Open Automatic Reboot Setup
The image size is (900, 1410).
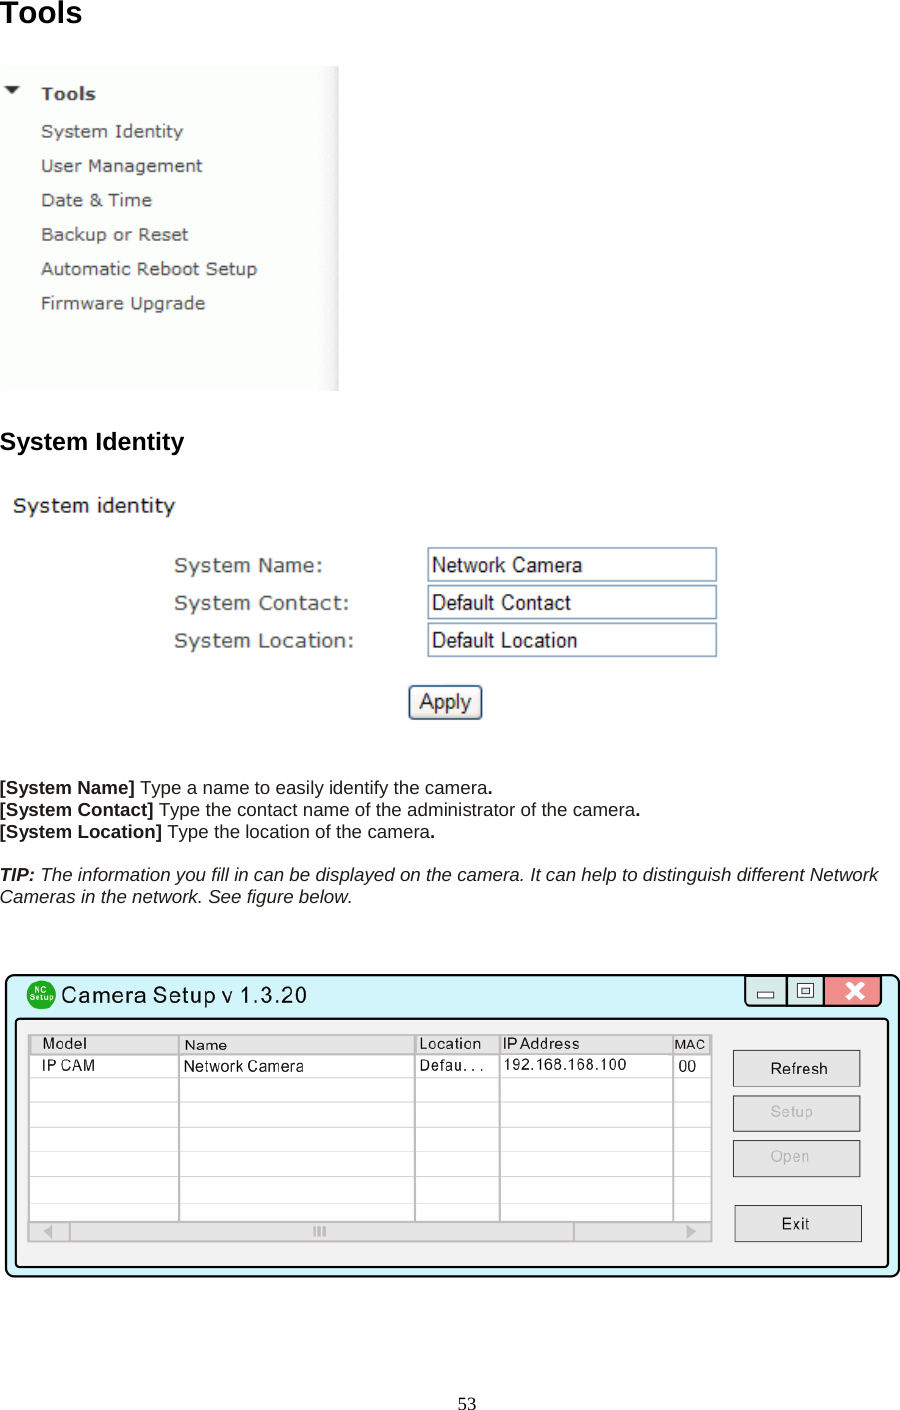(x=149, y=268)
